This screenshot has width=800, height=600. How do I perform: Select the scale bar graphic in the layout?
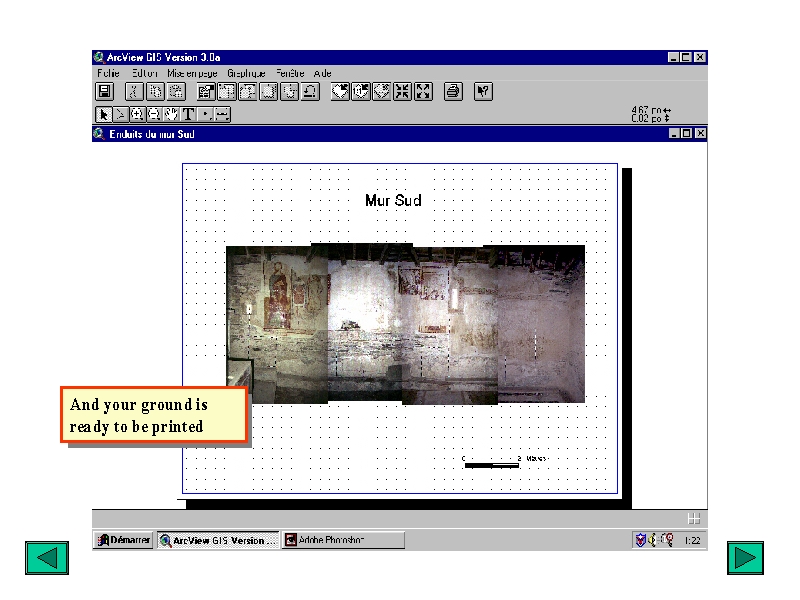pos(504,462)
